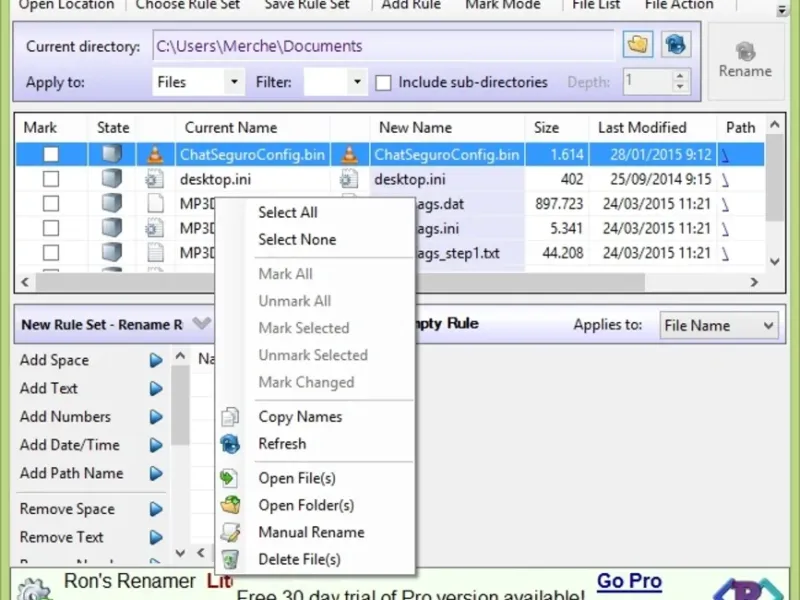Click the Depth number field

pos(647,82)
